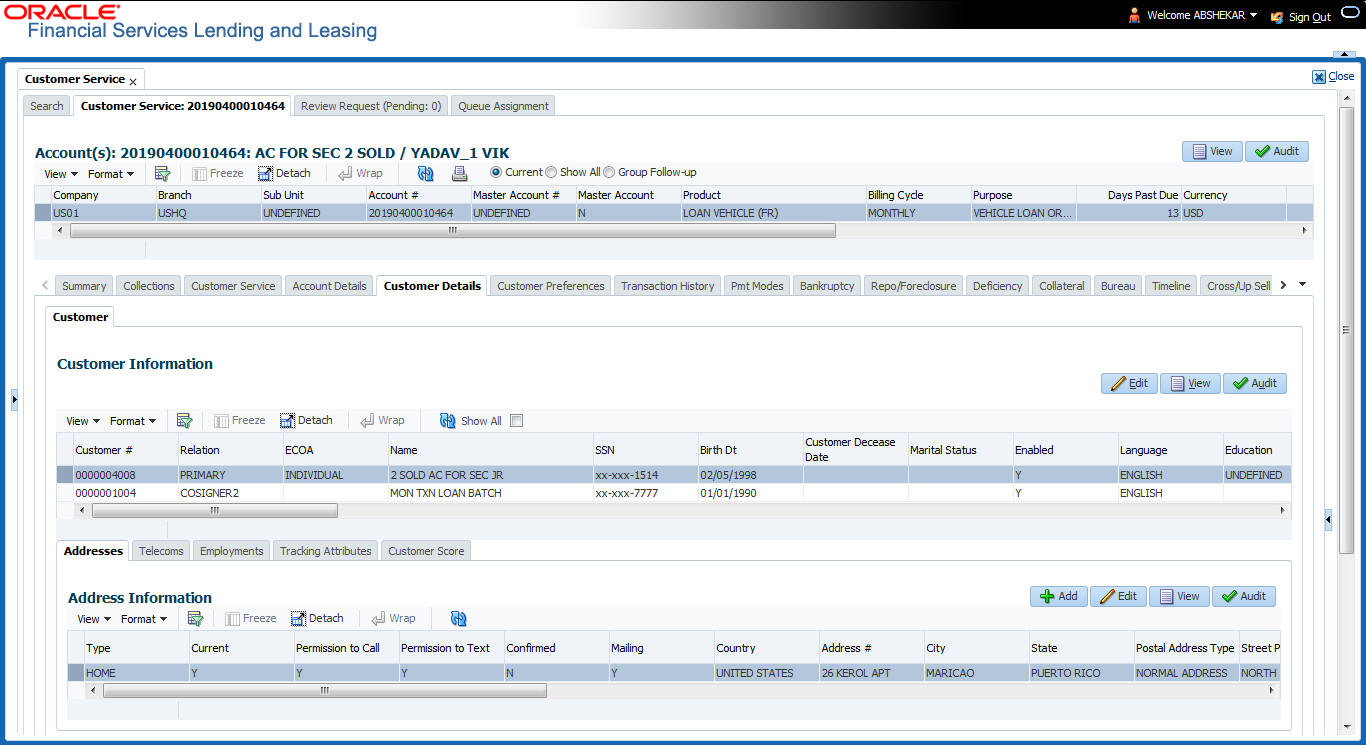Viewport: 1366px width, 745px height.
Task: Click Edit in Customer Information
Action: pyautogui.click(x=1129, y=383)
